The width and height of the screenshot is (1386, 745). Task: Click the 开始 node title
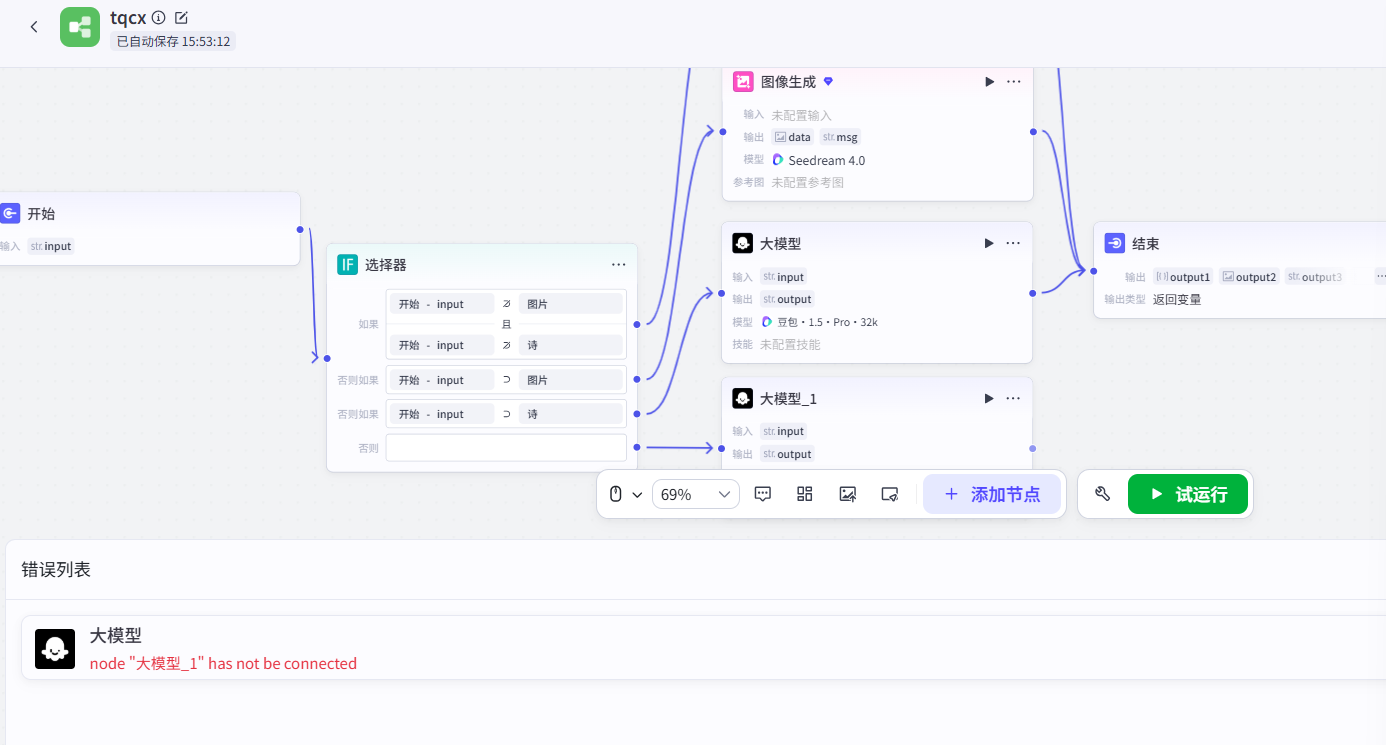tap(41, 214)
